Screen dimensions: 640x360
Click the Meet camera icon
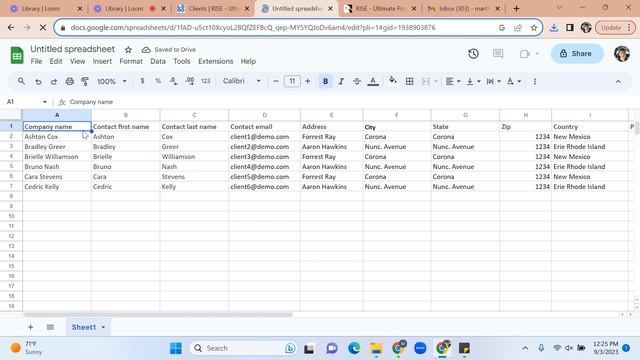pyautogui.click(x=524, y=53)
